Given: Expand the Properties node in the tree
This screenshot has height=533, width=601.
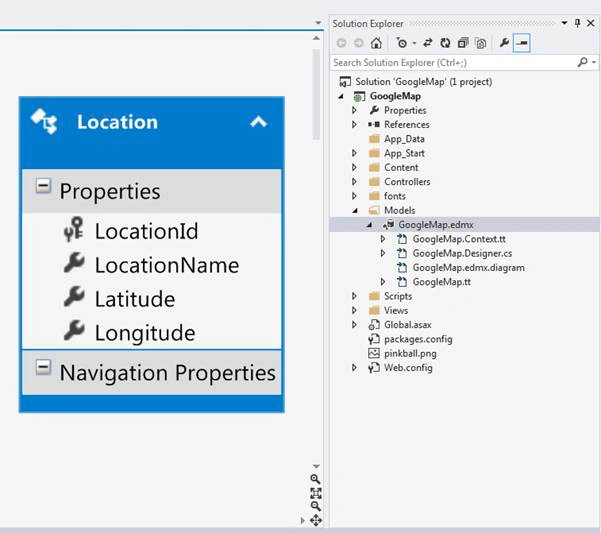Looking at the screenshot, I should (354, 110).
